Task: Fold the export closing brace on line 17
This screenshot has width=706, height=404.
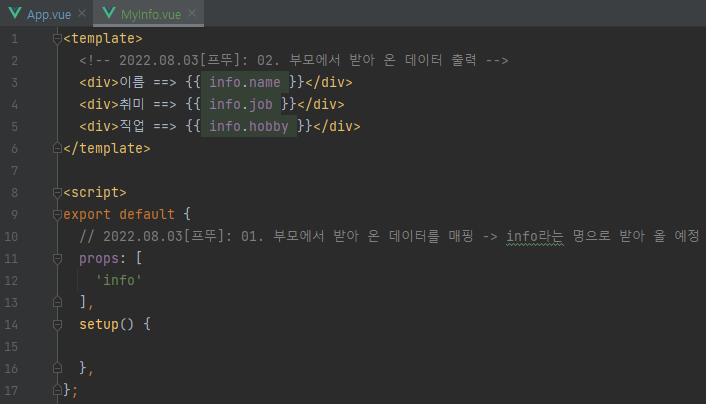Action: tap(57, 390)
